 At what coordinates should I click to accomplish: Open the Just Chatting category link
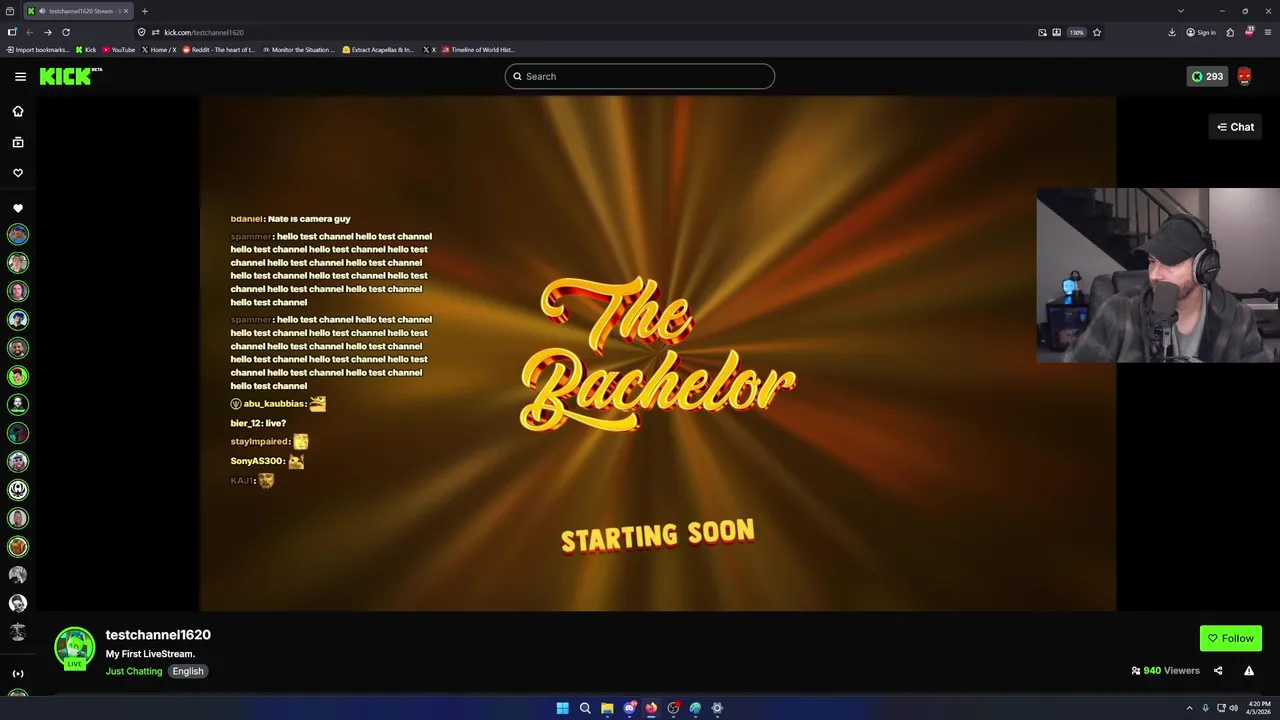click(134, 671)
